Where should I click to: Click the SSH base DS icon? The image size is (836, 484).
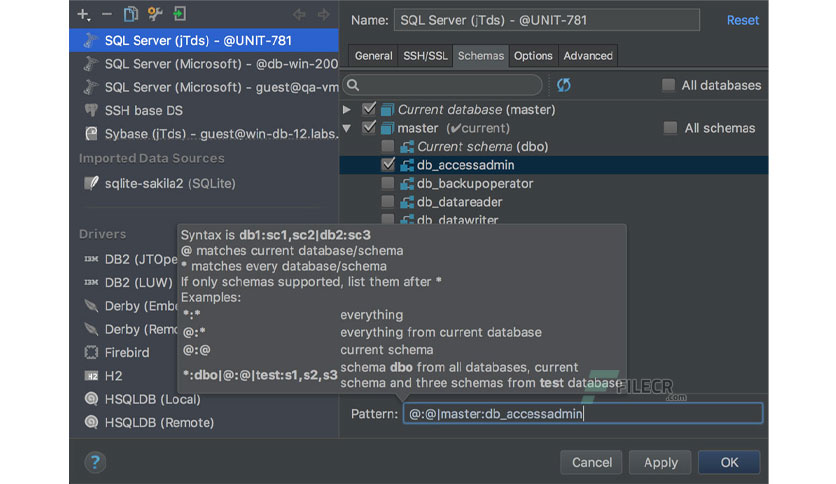(x=91, y=110)
